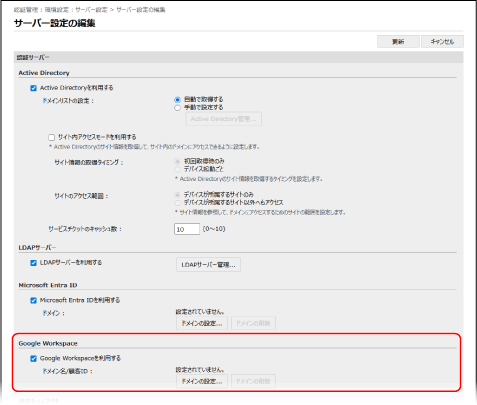Screen dimensions: 477x405
Task: Click the サーバー設定の編集 page heading
Action: point(55,23)
